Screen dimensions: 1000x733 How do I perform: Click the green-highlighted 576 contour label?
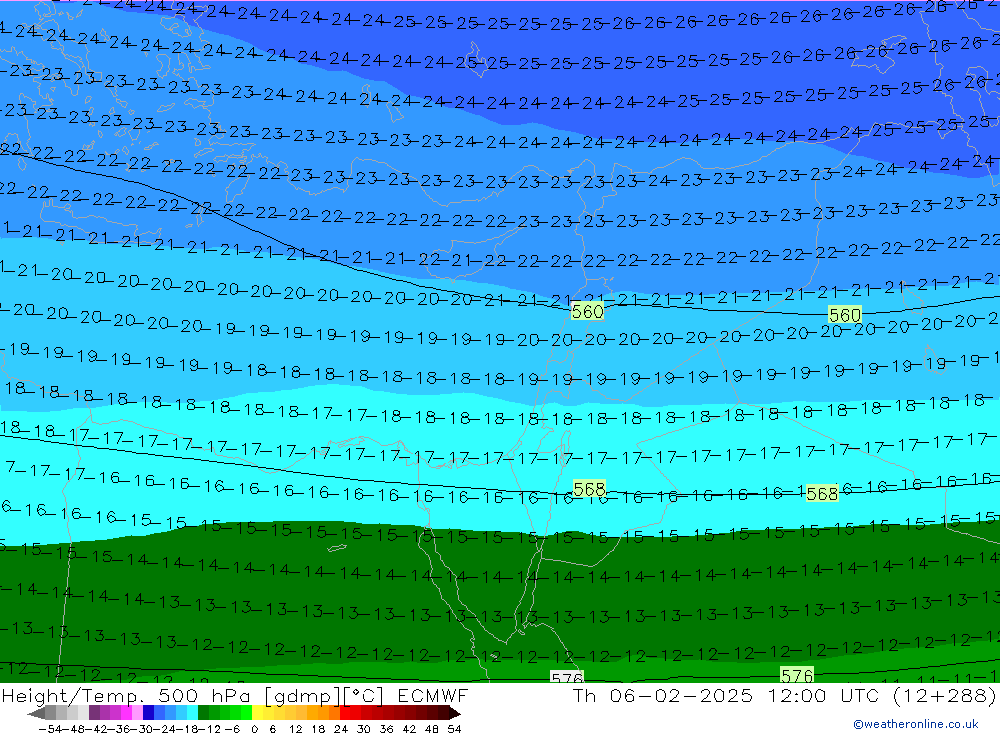click(x=797, y=675)
